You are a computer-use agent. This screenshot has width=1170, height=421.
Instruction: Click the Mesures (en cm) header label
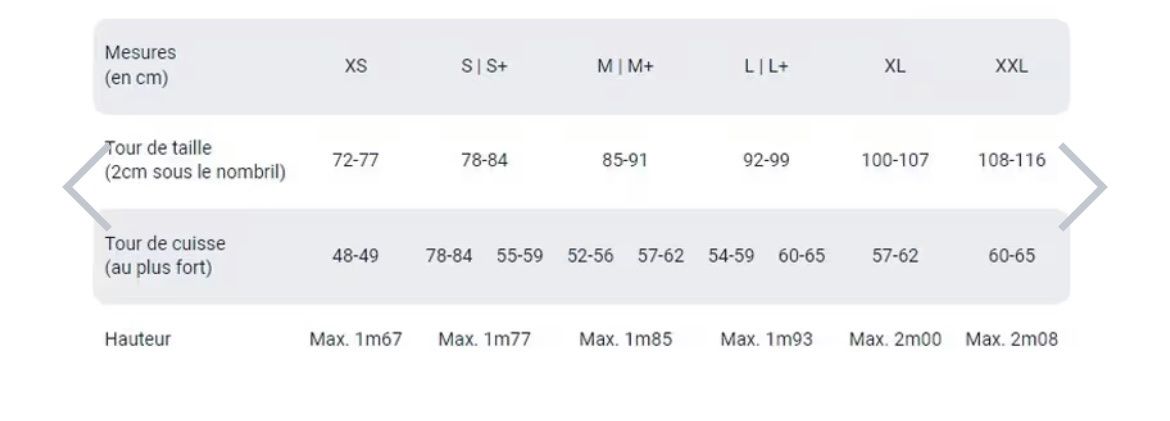140,65
